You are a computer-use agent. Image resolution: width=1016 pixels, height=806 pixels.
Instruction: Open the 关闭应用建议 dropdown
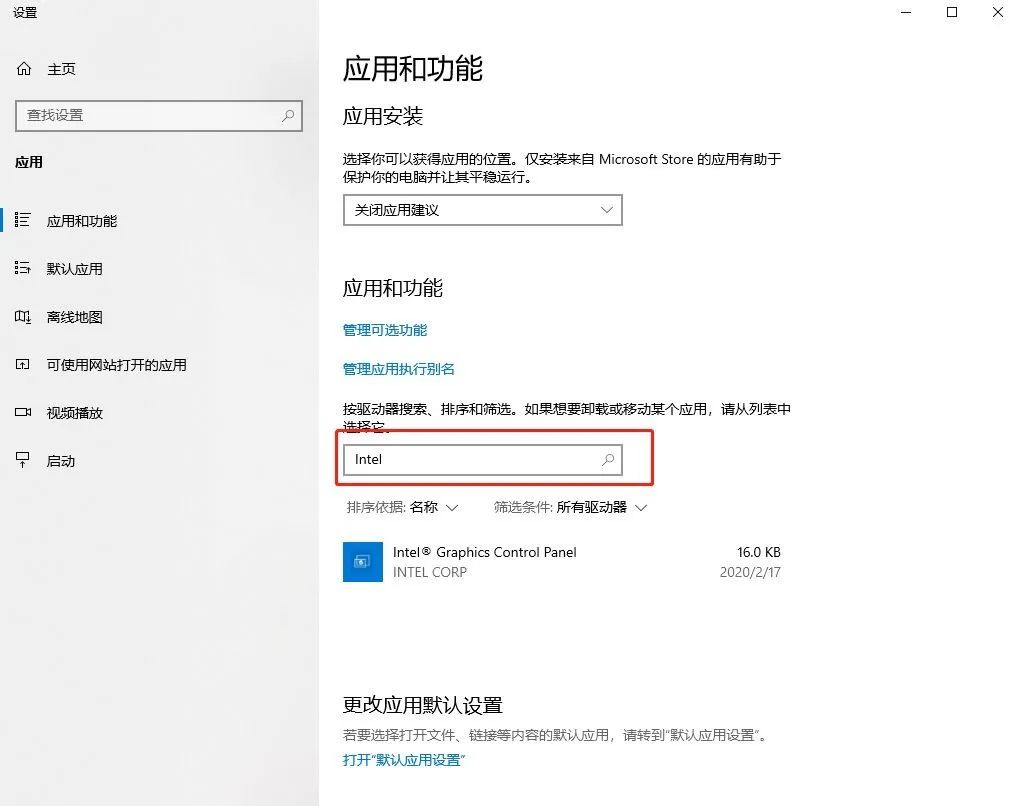pyautogui.click(x=483, y=210)
